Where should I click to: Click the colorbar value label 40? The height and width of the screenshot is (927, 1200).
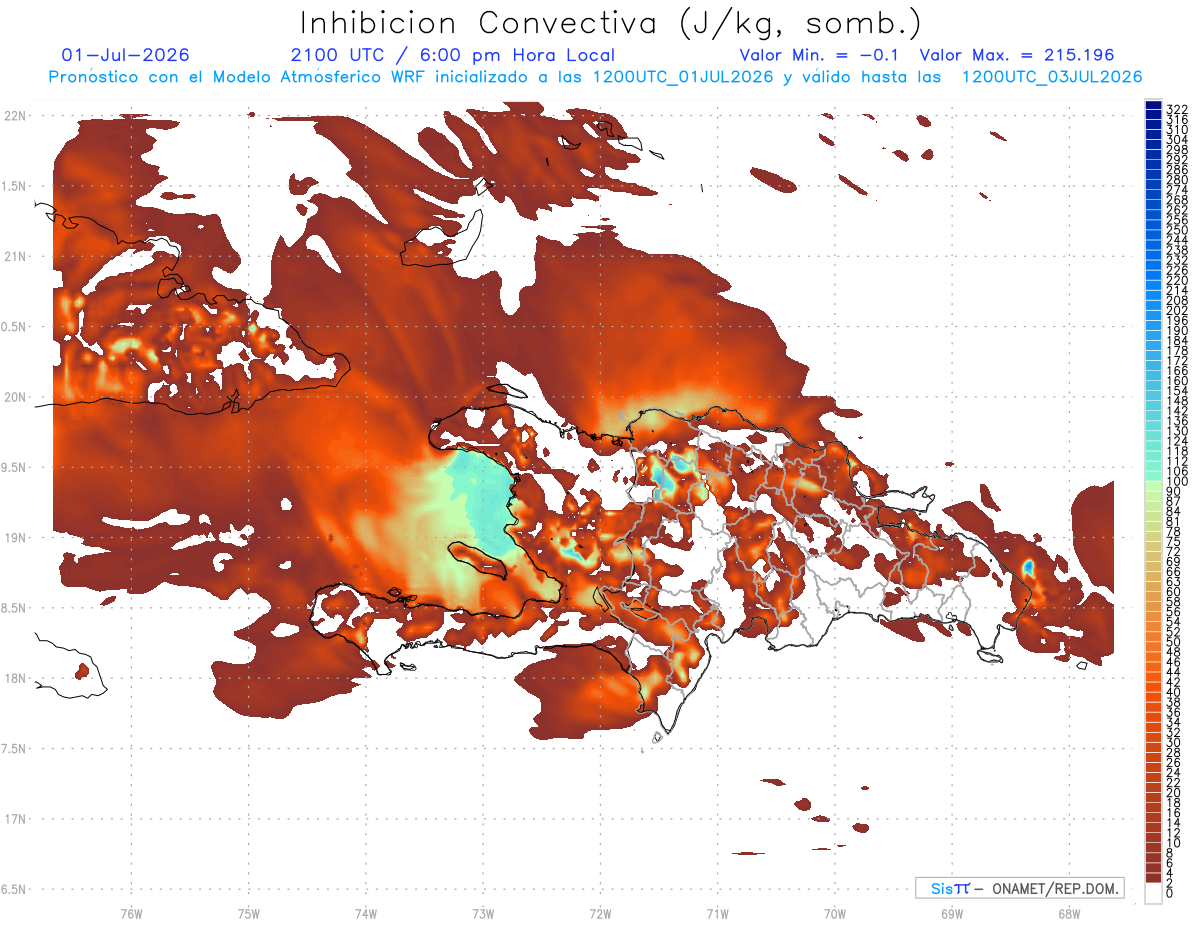[1174, 692]
